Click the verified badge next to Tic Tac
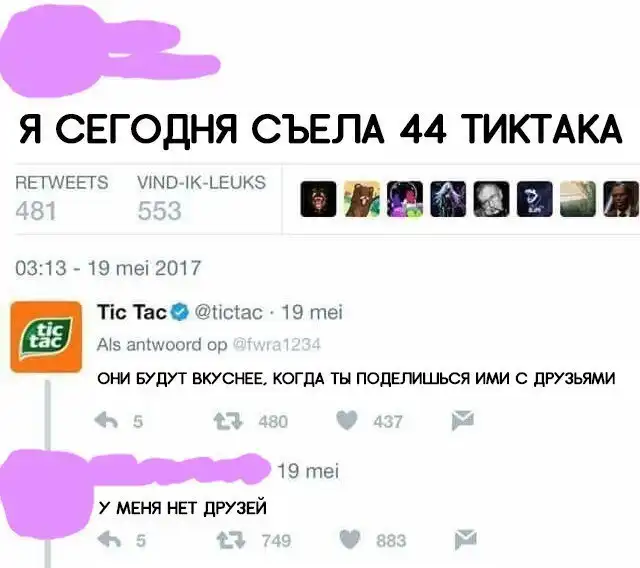This screenshot has height=568, width=640. pos(180,313)
